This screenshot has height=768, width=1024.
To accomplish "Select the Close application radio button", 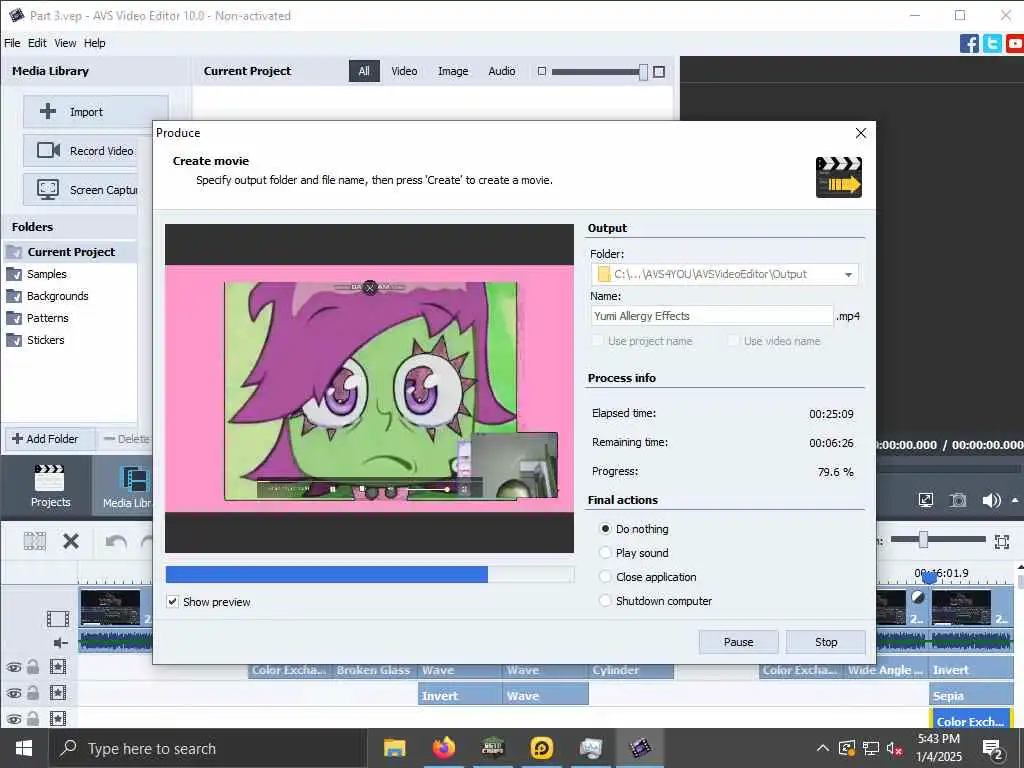I will (605, 577).
